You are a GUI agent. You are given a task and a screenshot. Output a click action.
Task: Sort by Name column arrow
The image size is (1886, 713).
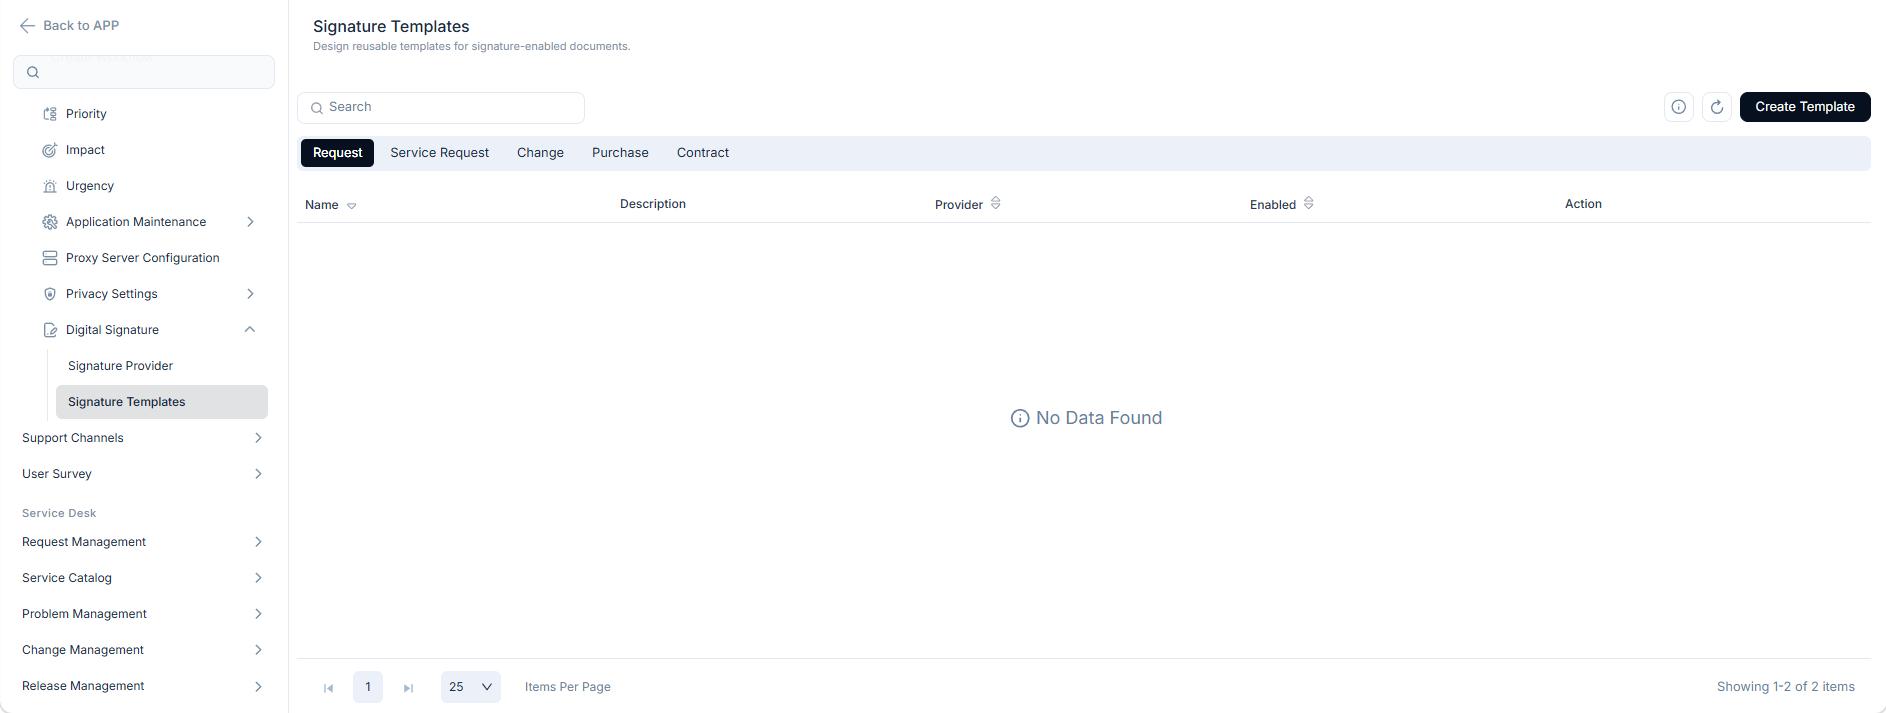click(x=352, y=206)
